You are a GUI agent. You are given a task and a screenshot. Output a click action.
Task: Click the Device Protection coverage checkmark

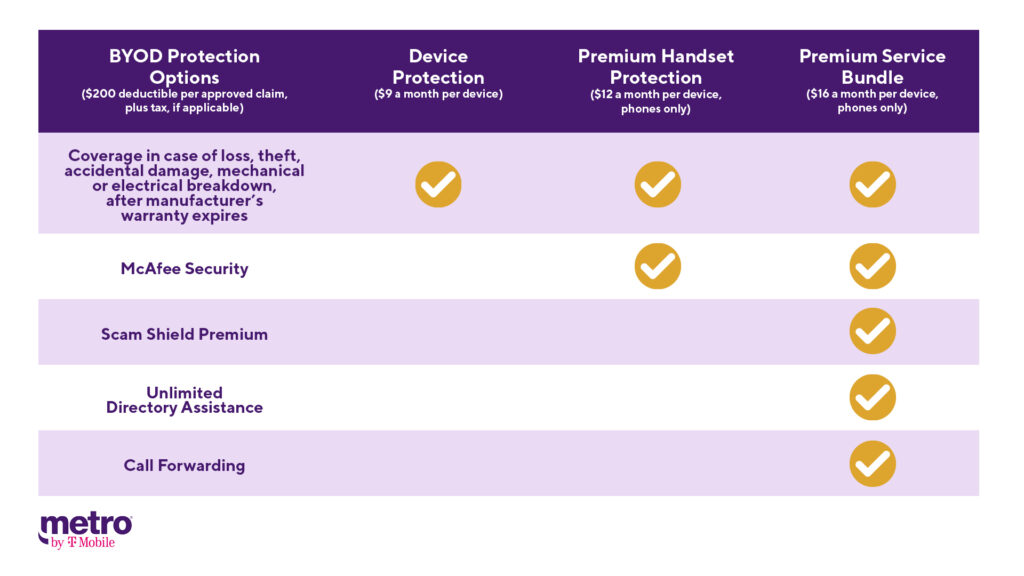(x=438, y=184)
